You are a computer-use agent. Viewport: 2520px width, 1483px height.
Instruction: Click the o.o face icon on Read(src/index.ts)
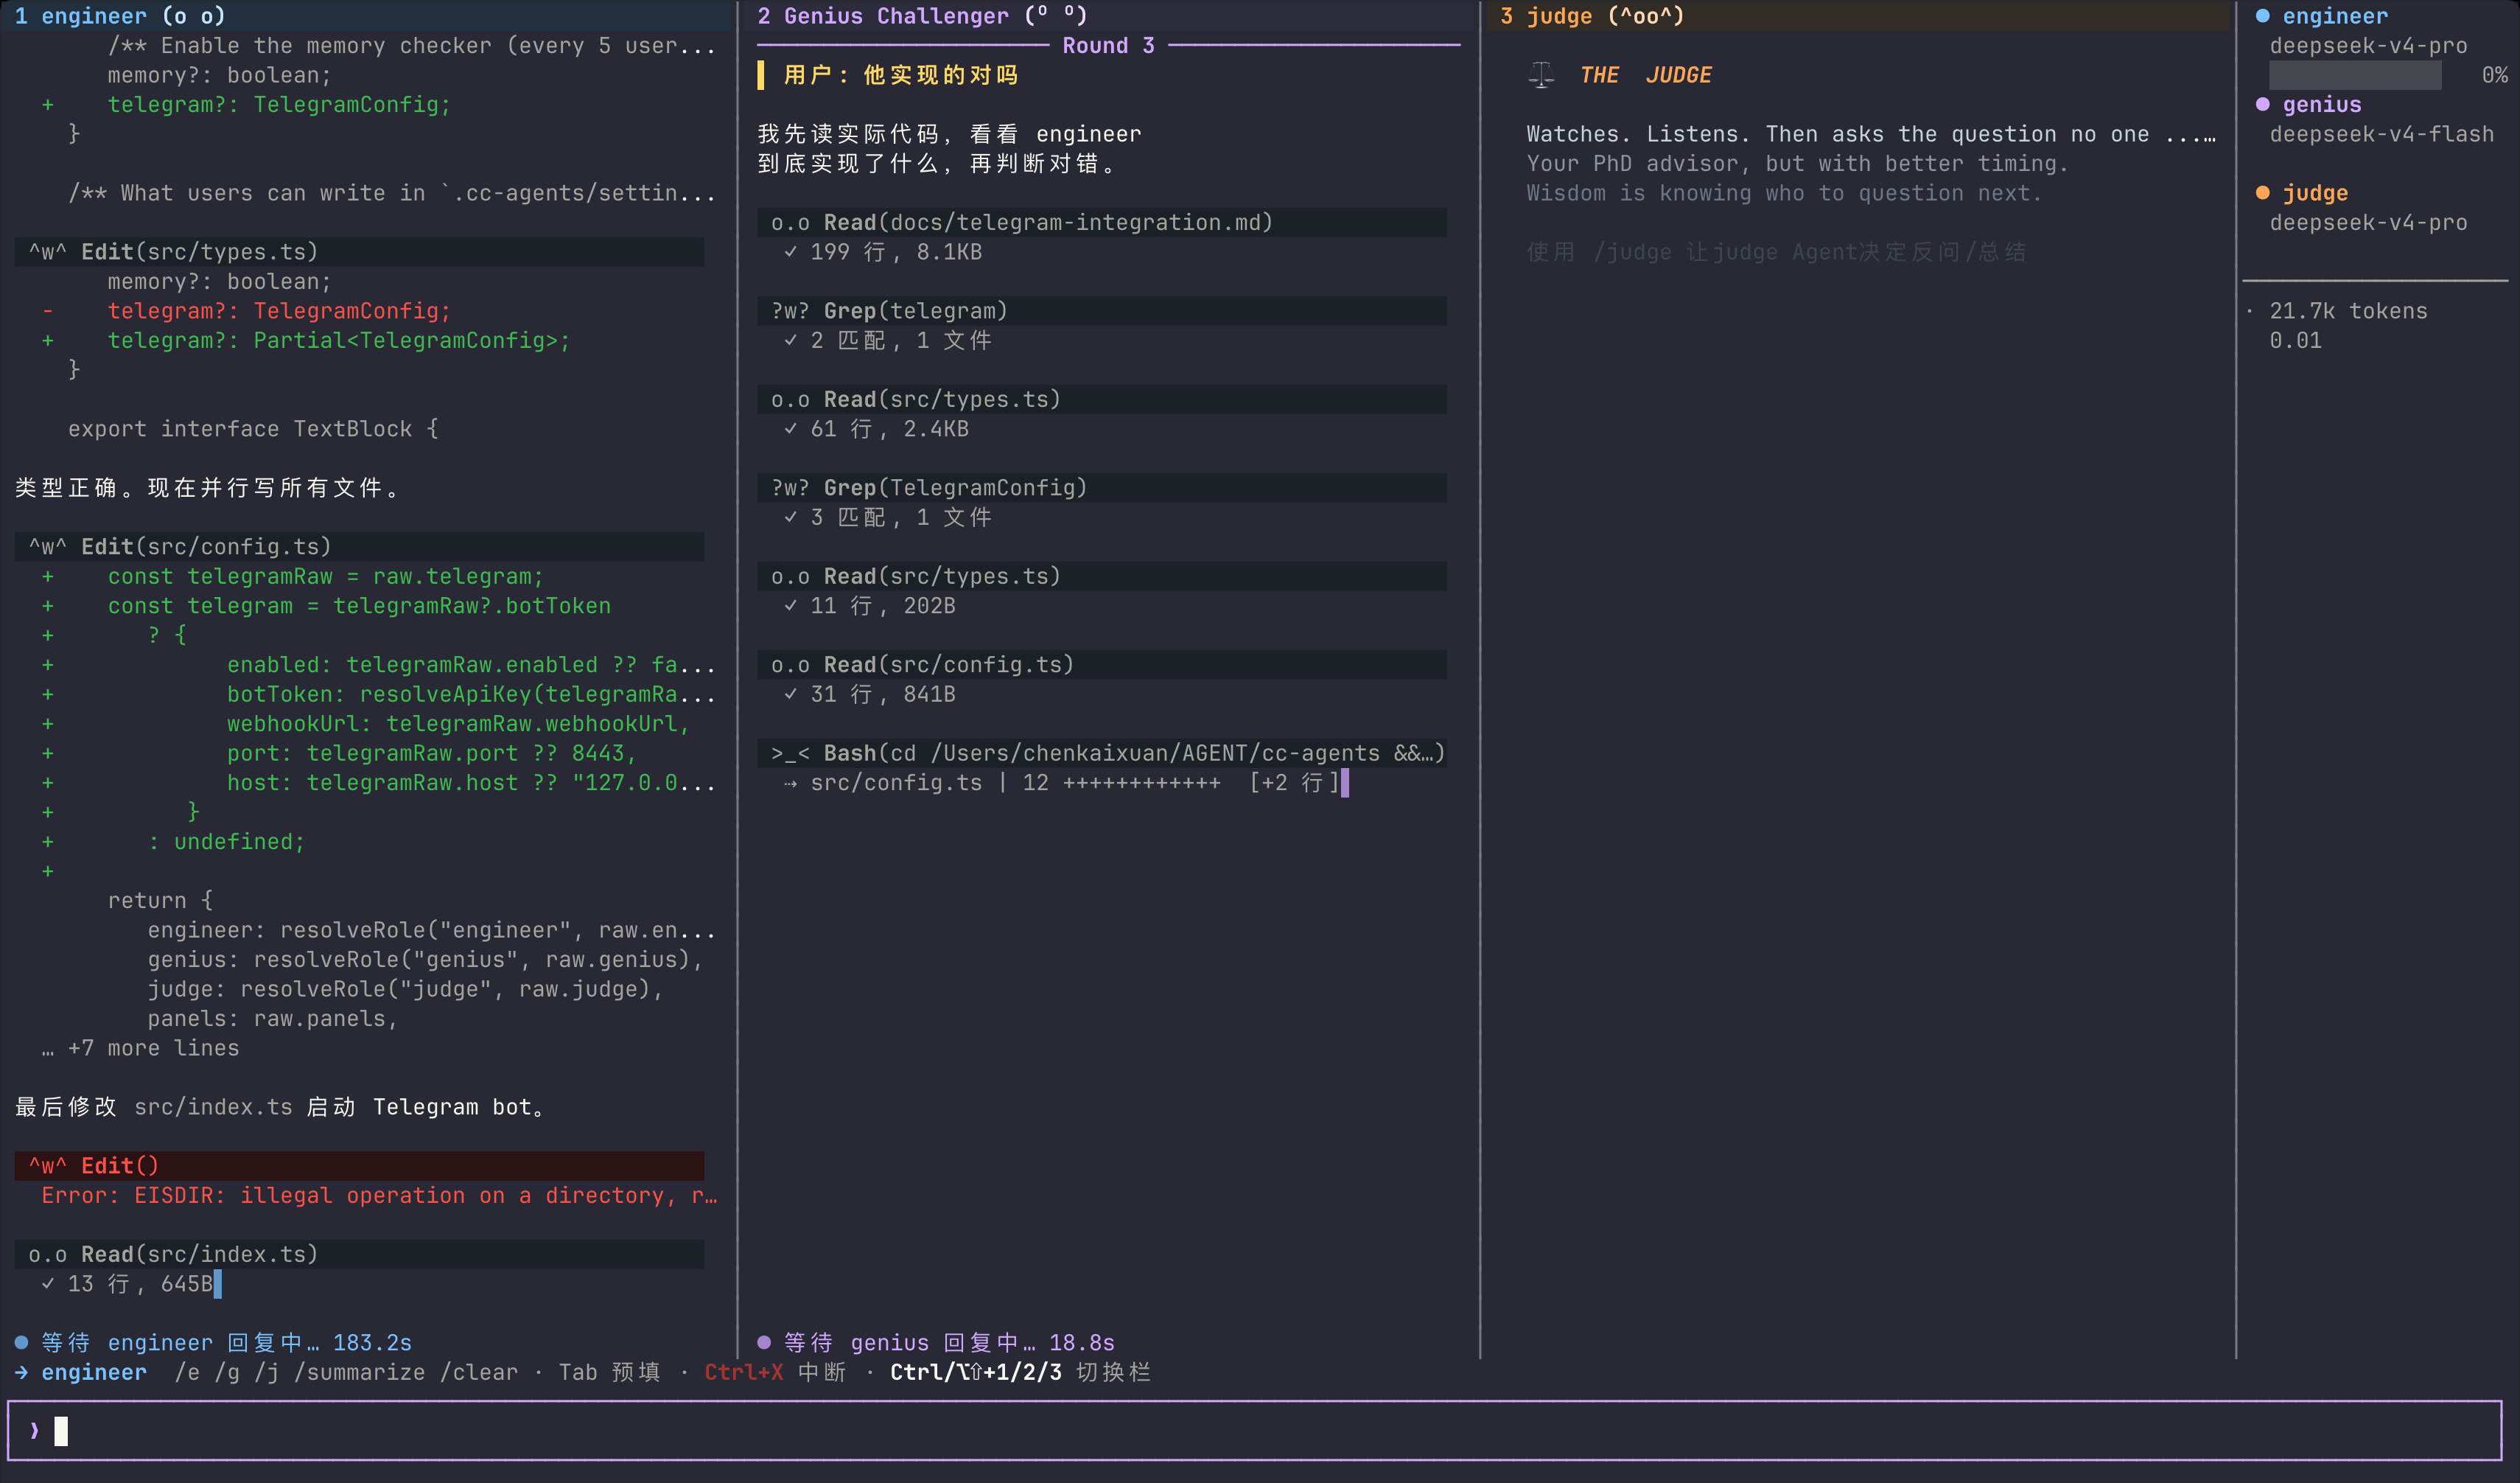[48, 1254]
